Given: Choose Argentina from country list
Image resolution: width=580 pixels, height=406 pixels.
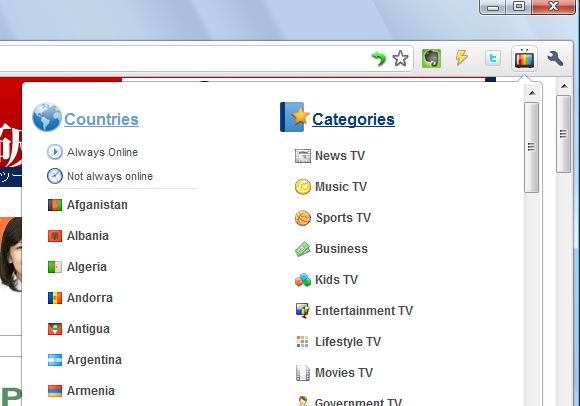Looking at the screenshot, I should pyautogui.click(x=94, y=360).
